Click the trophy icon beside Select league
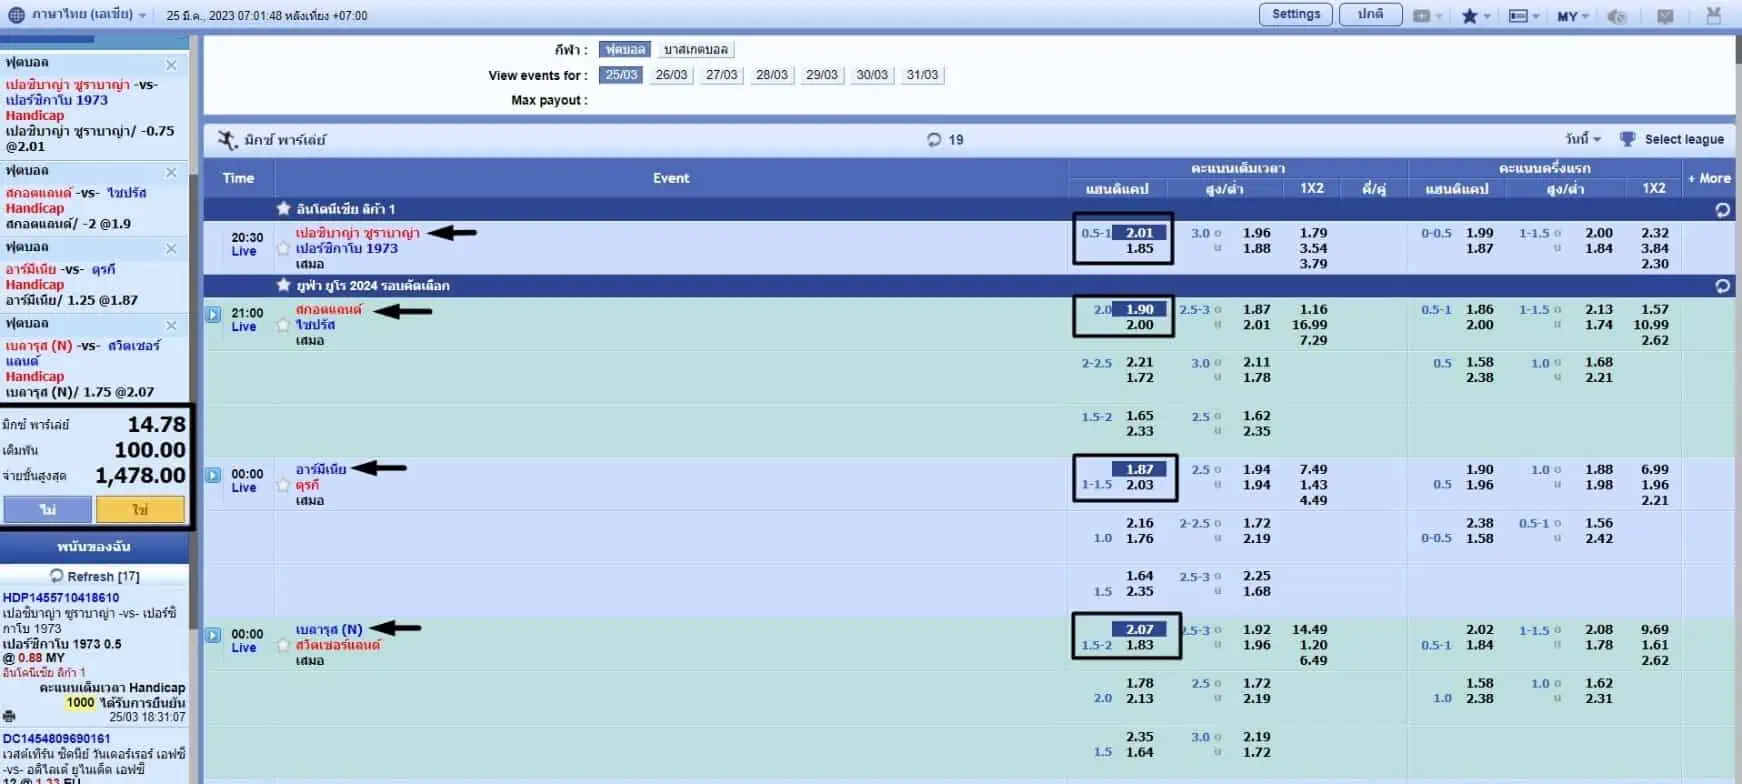The height and width of the screenshot is (784, 1742). [x=1627, y=139]
